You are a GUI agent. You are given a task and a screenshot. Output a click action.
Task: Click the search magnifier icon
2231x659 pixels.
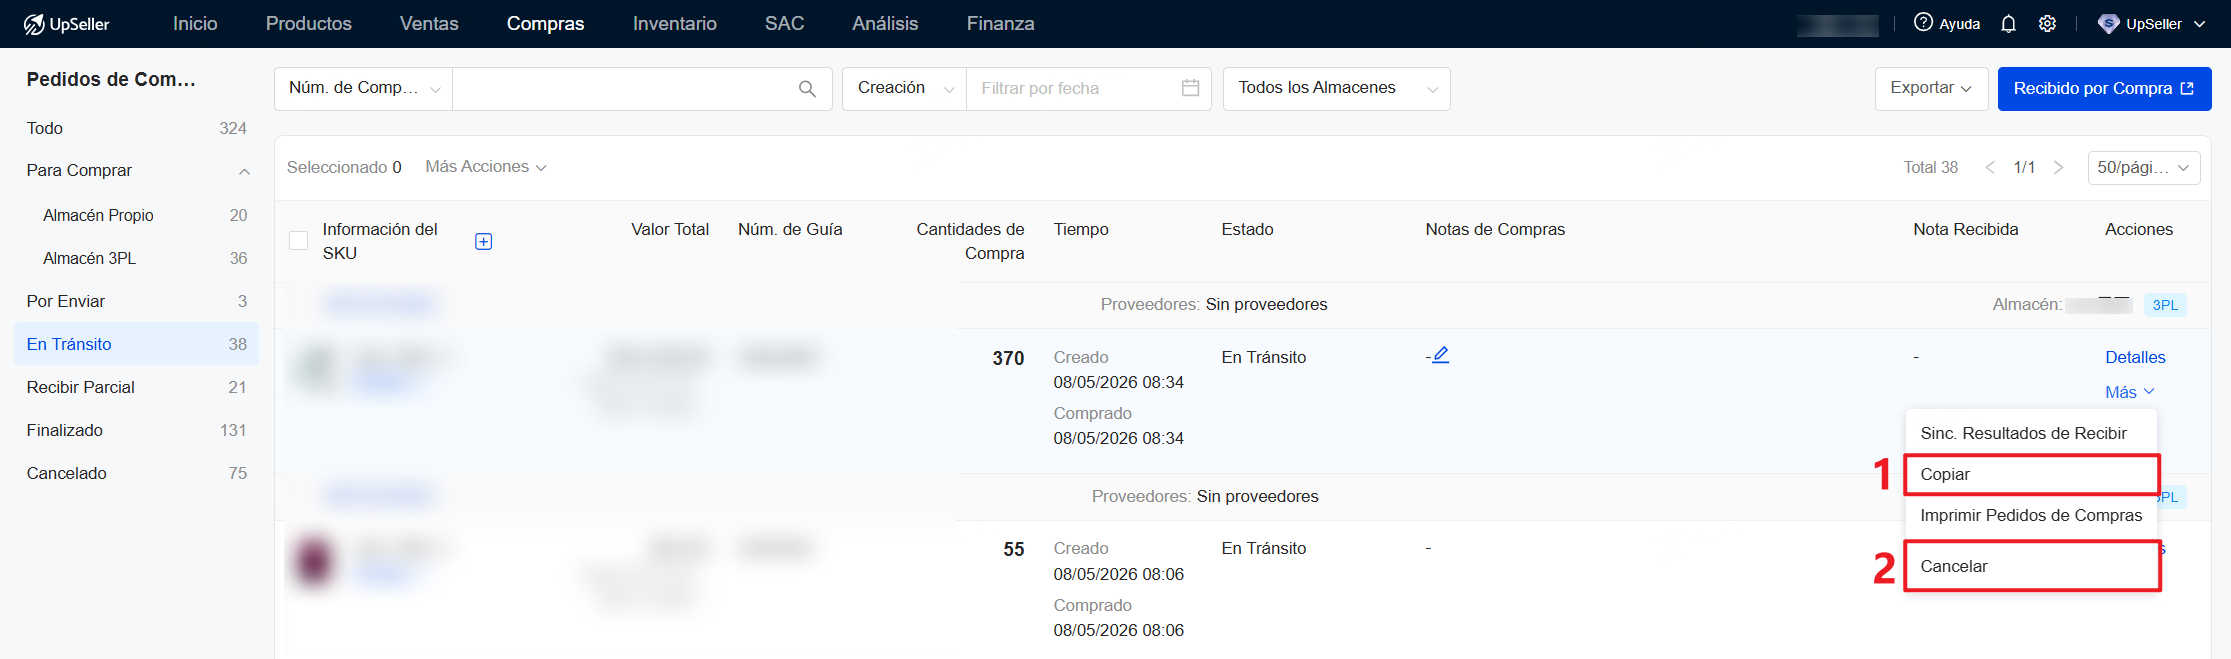click(x=807, y=89)
